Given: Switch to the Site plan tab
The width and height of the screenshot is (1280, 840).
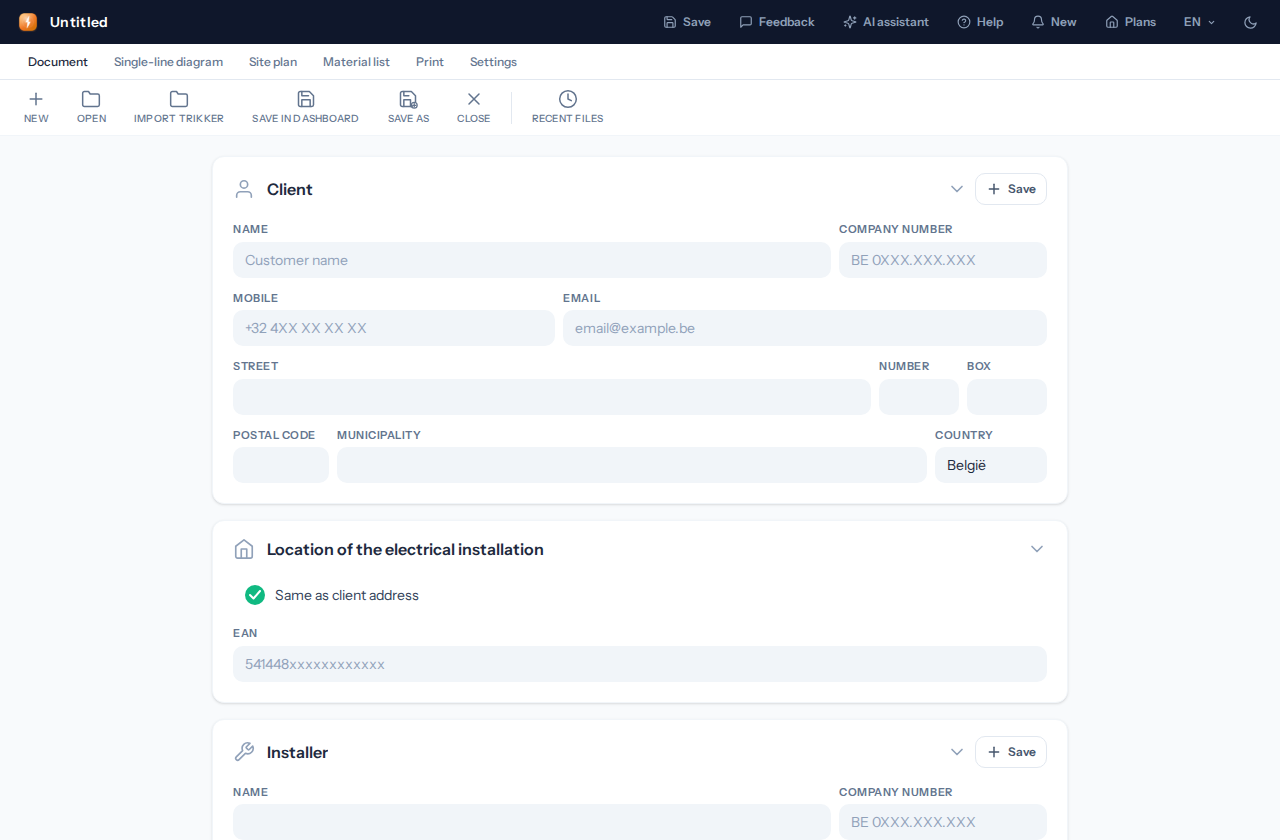Looking at the screenshot, I should 273,62.
